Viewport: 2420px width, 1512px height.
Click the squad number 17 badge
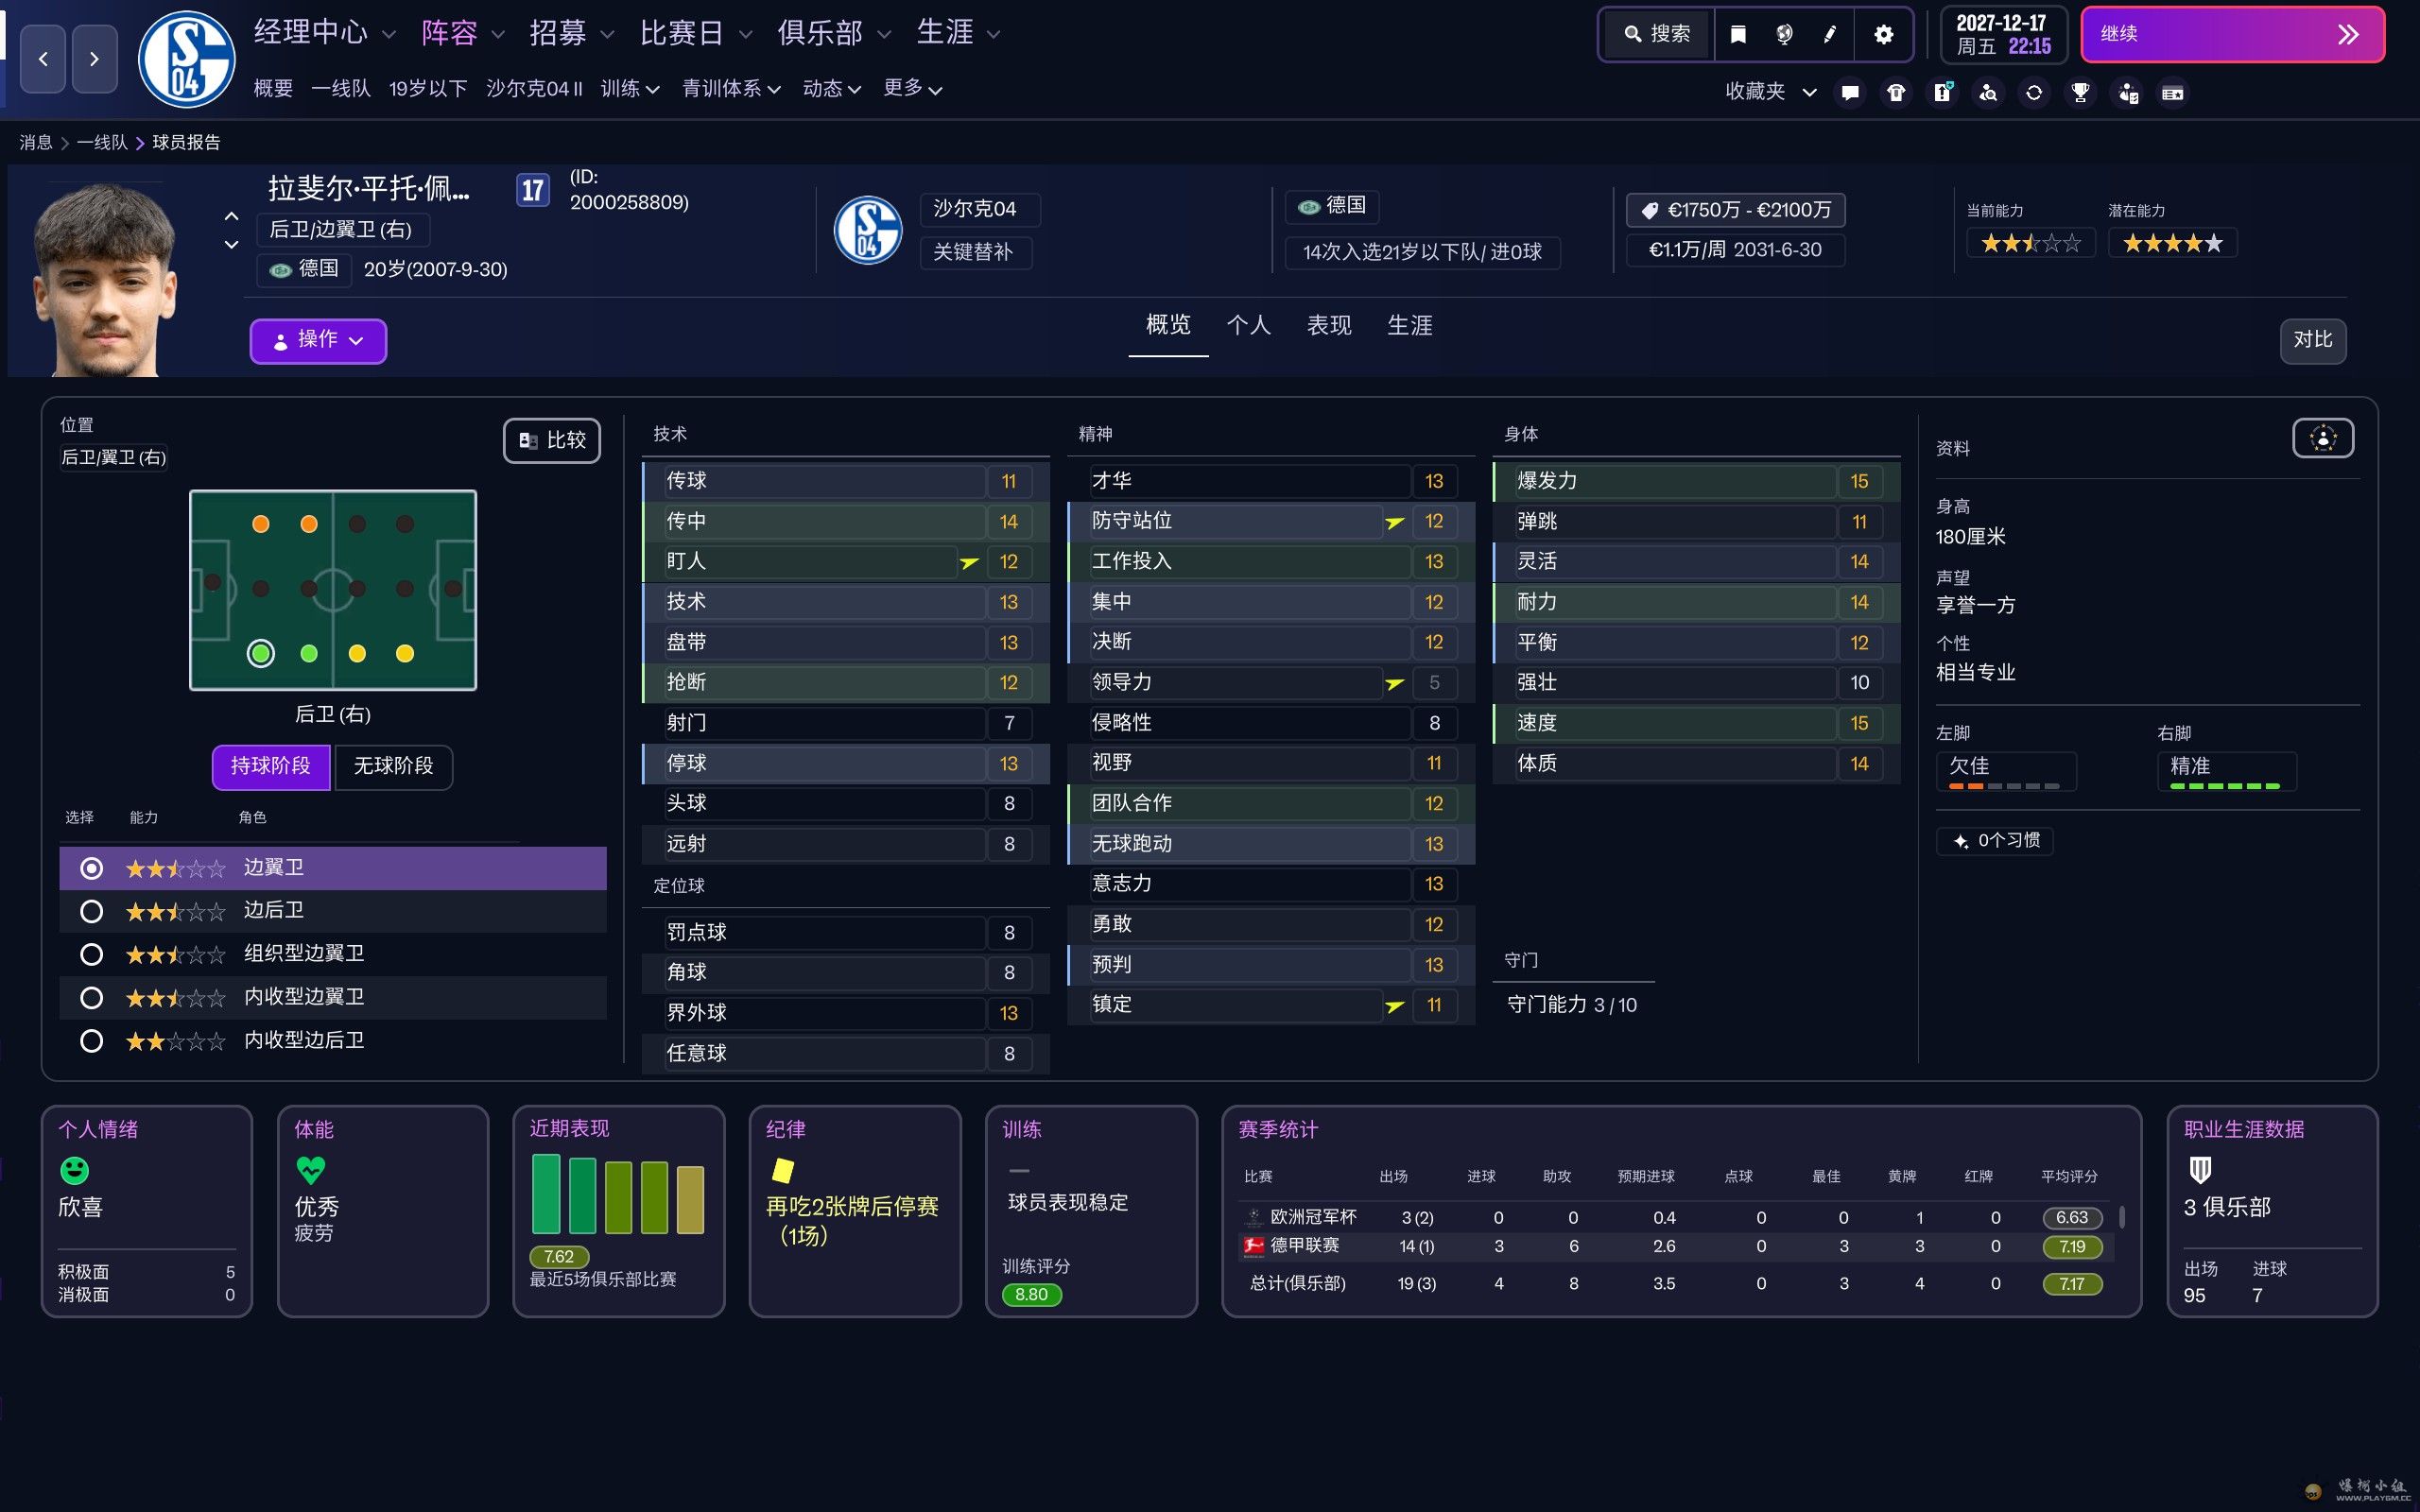point(533,190)
